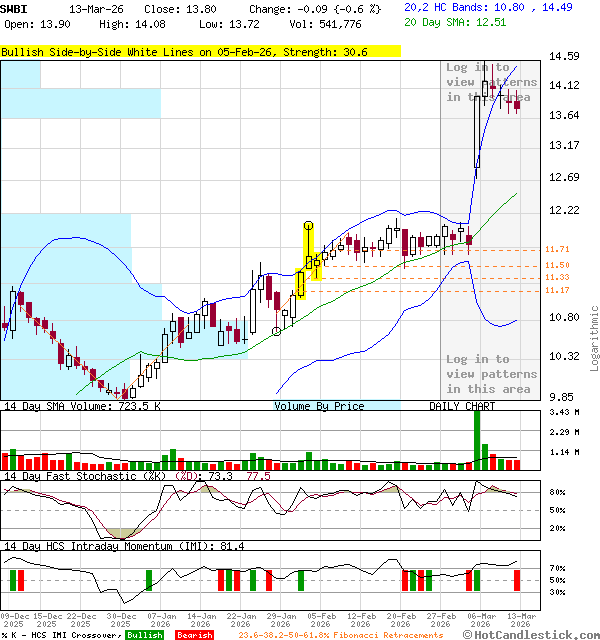
Task: Click the circled candle top marker at 05-Feb
Action: (309, 226)
